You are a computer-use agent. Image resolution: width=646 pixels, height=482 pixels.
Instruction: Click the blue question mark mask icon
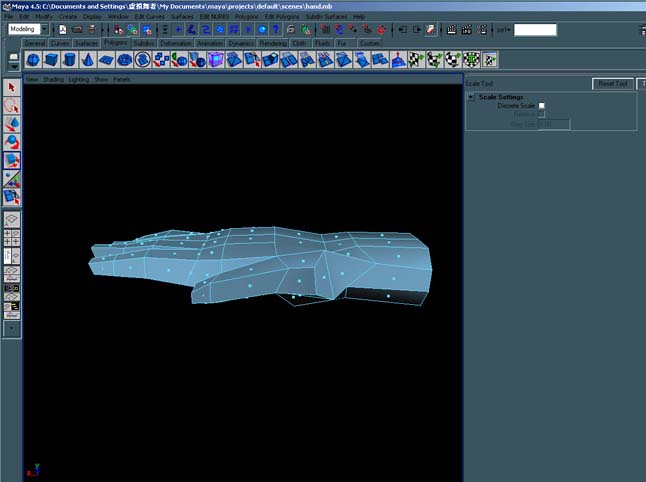point(276,30)
